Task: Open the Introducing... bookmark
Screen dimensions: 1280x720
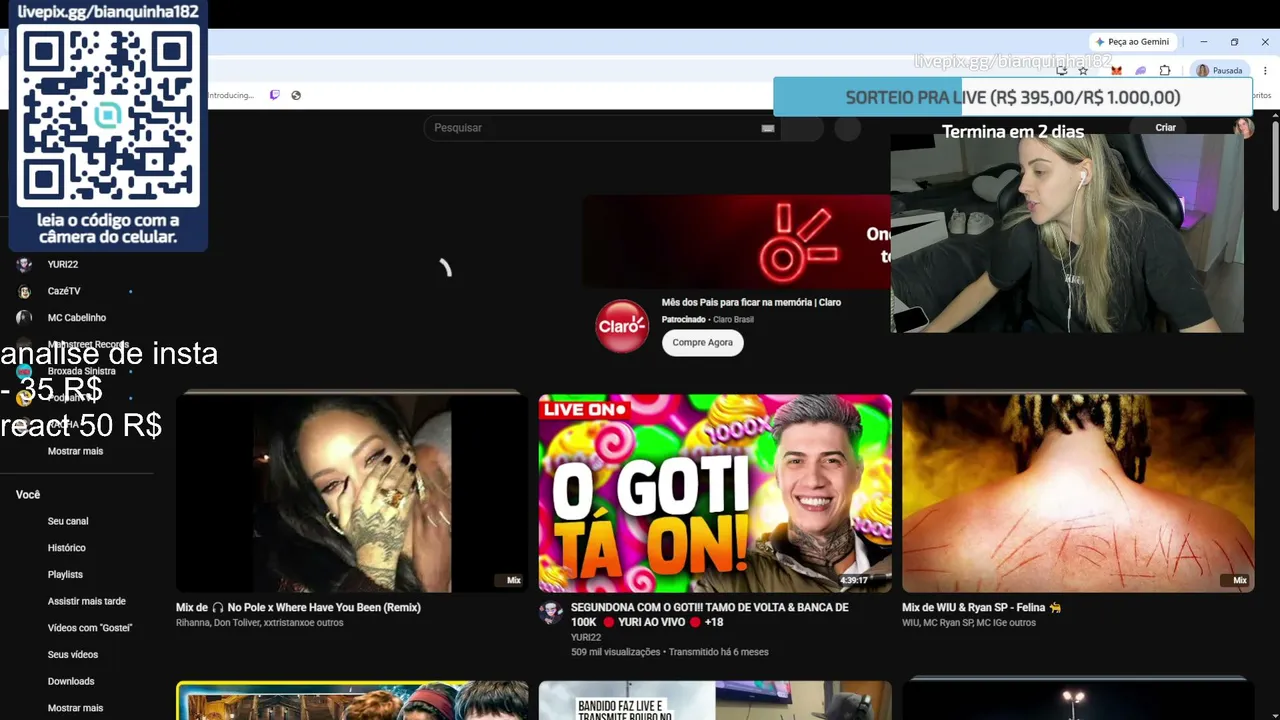Action: click(x=232, y=95)
